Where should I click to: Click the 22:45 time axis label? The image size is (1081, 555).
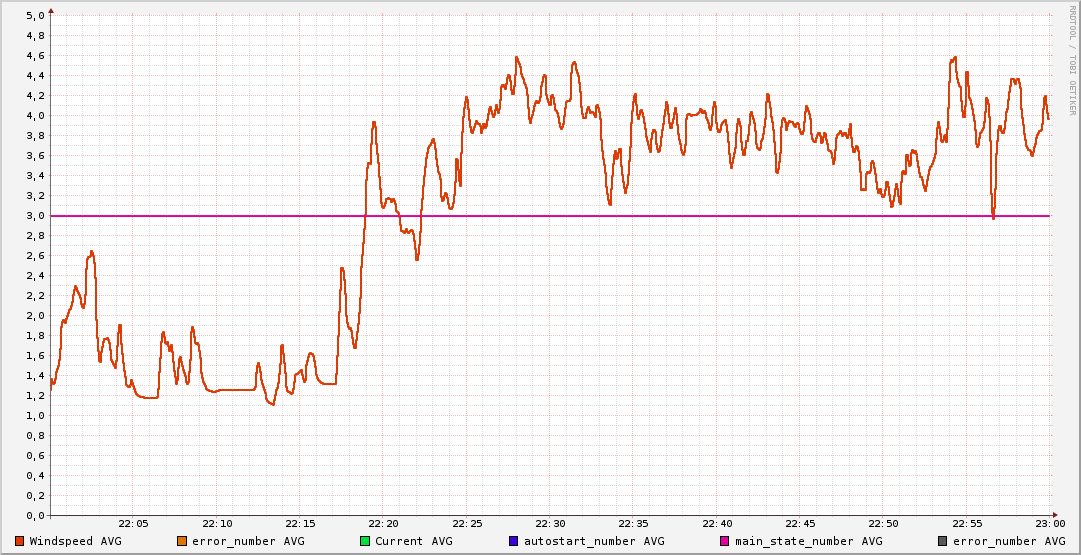(800, 524)
